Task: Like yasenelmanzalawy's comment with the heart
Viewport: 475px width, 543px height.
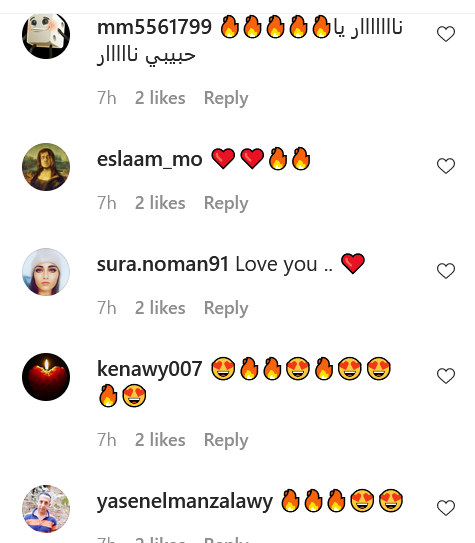Action: [x=446, y=508]
